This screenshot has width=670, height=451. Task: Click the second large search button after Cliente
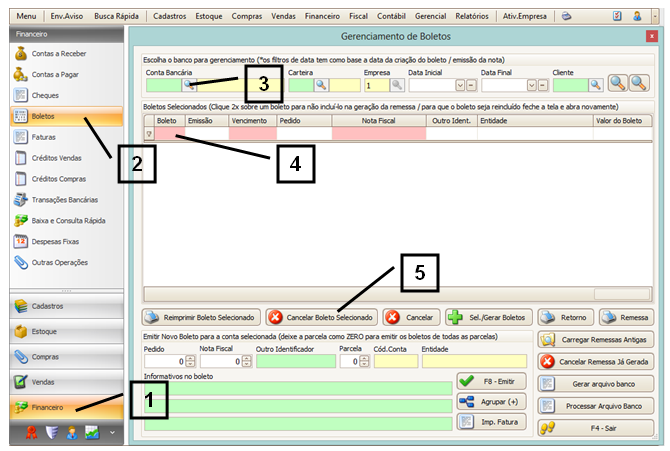tap(639, 83)
